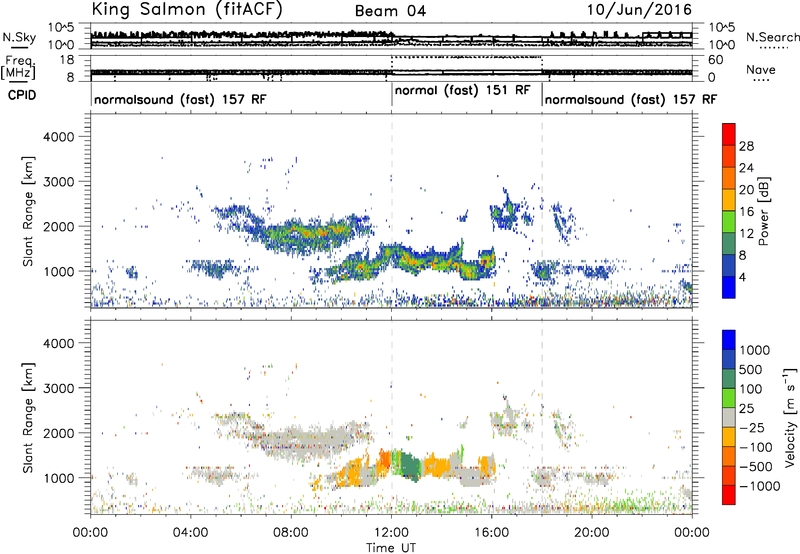The height and width of the screenshot is (554, 800).
Task: Click the '12:00' time axis tick label
Action: click(x=392, y=533)
